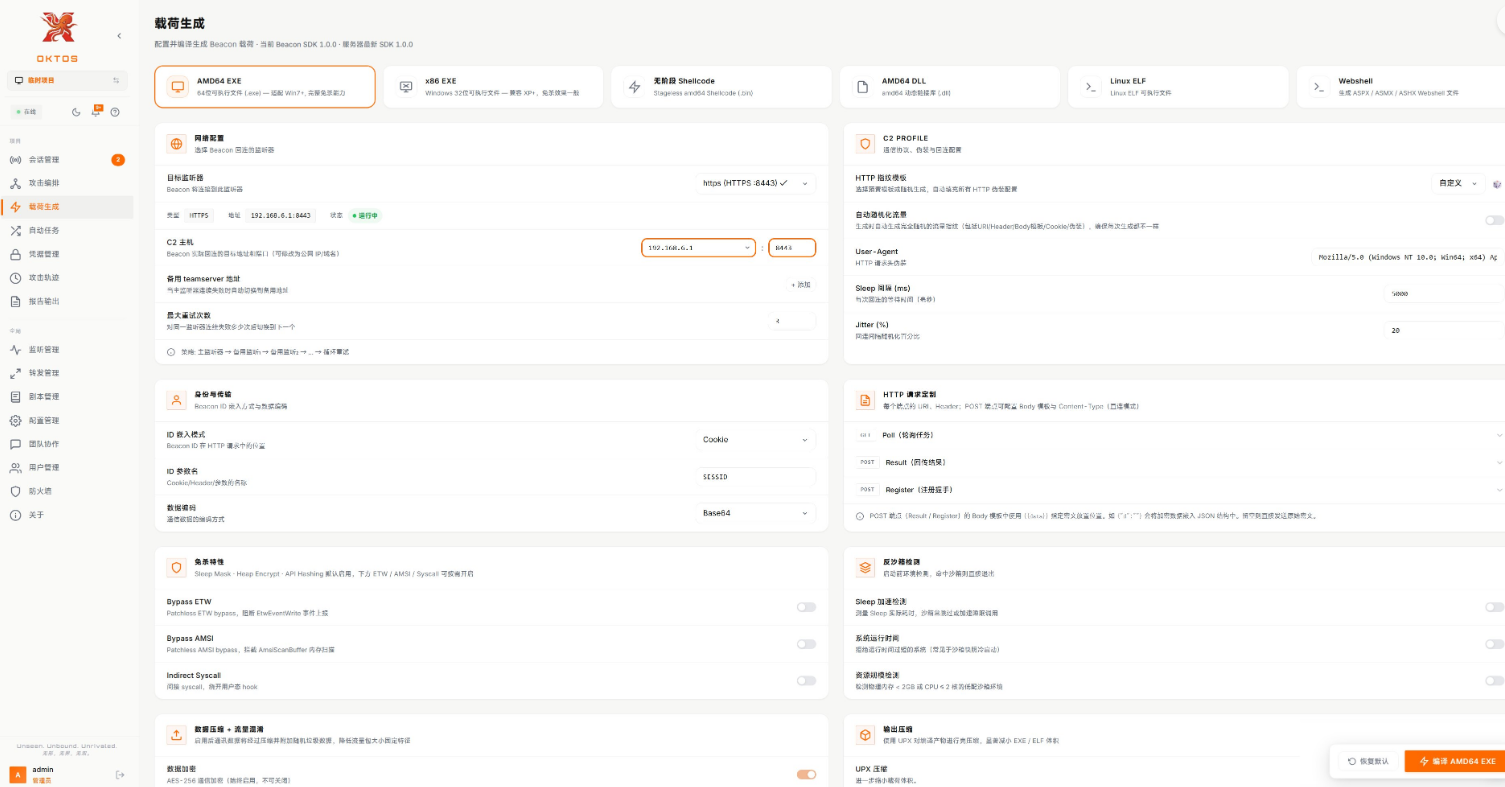Click the 用户管理 users icon
Screen dimensions: 1505x787
coord(15,467)
